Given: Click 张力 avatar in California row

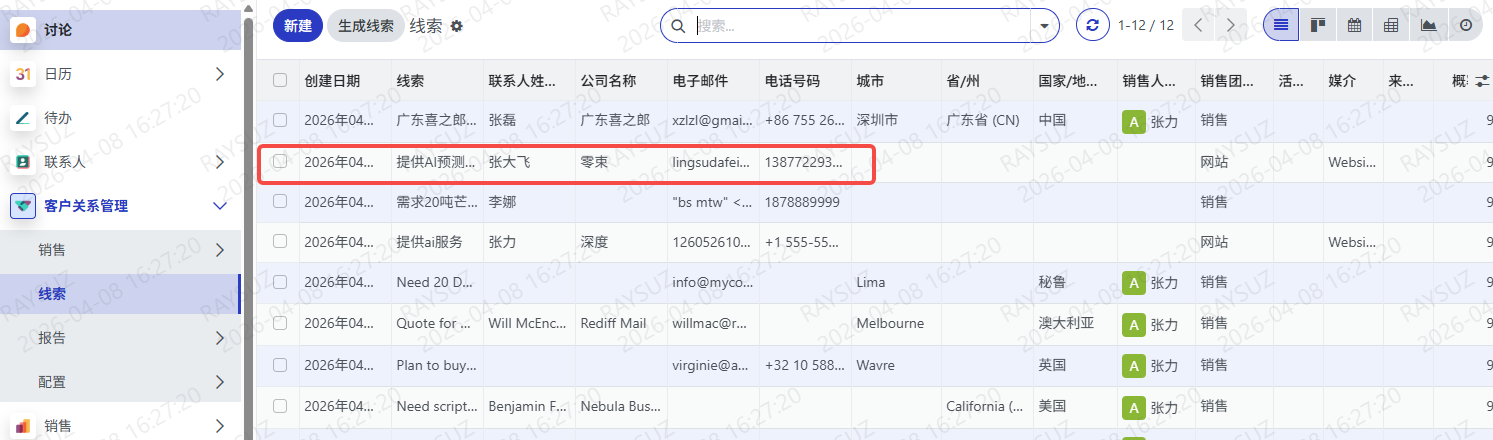Looking at the screenshot, I should [x=1133, y=407].
